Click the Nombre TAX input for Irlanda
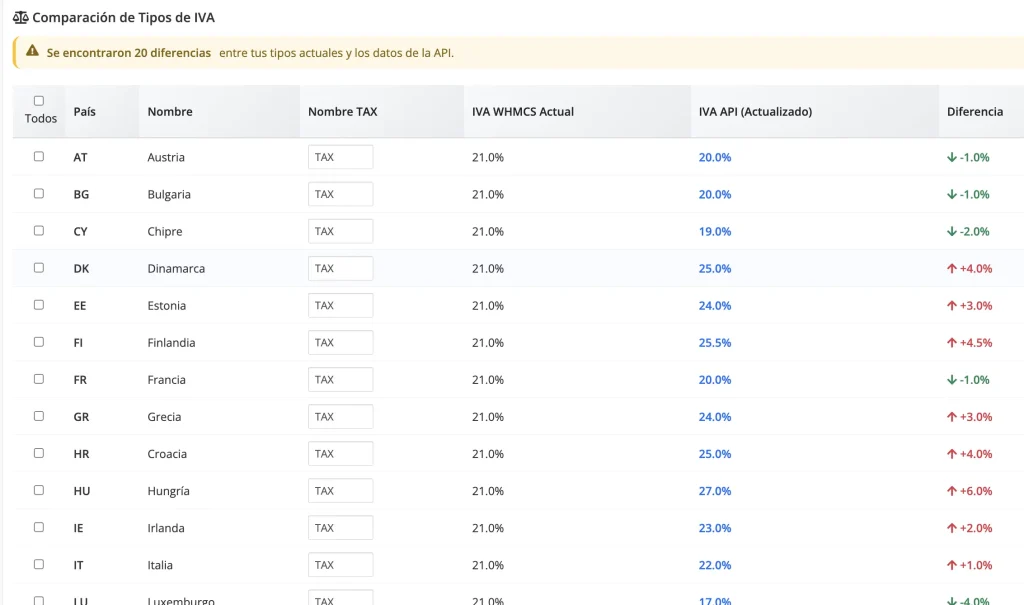The height and width of the screenshot is (605, 1024). pyautogui.click(x=340, y=528)
